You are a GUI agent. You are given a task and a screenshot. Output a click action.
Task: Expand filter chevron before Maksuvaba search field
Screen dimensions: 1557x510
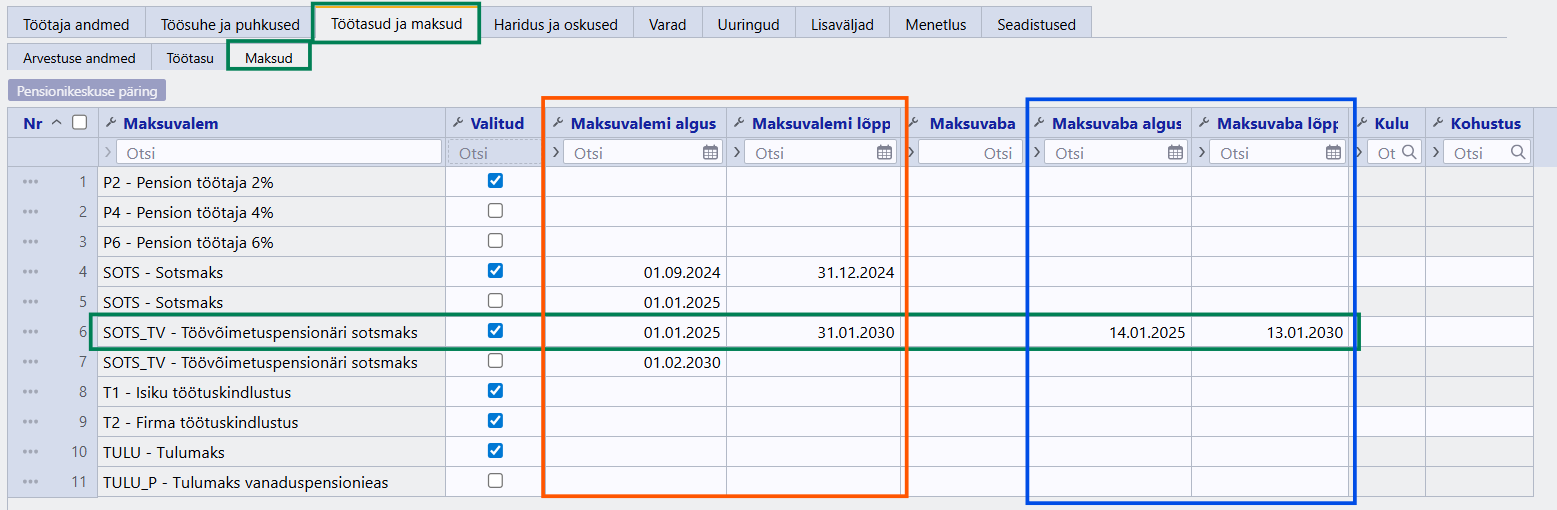point(912,153)
